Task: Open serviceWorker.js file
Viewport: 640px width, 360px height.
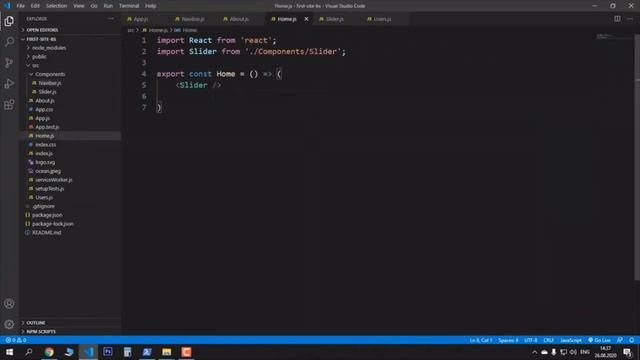Action: click(x=53, y=180)
